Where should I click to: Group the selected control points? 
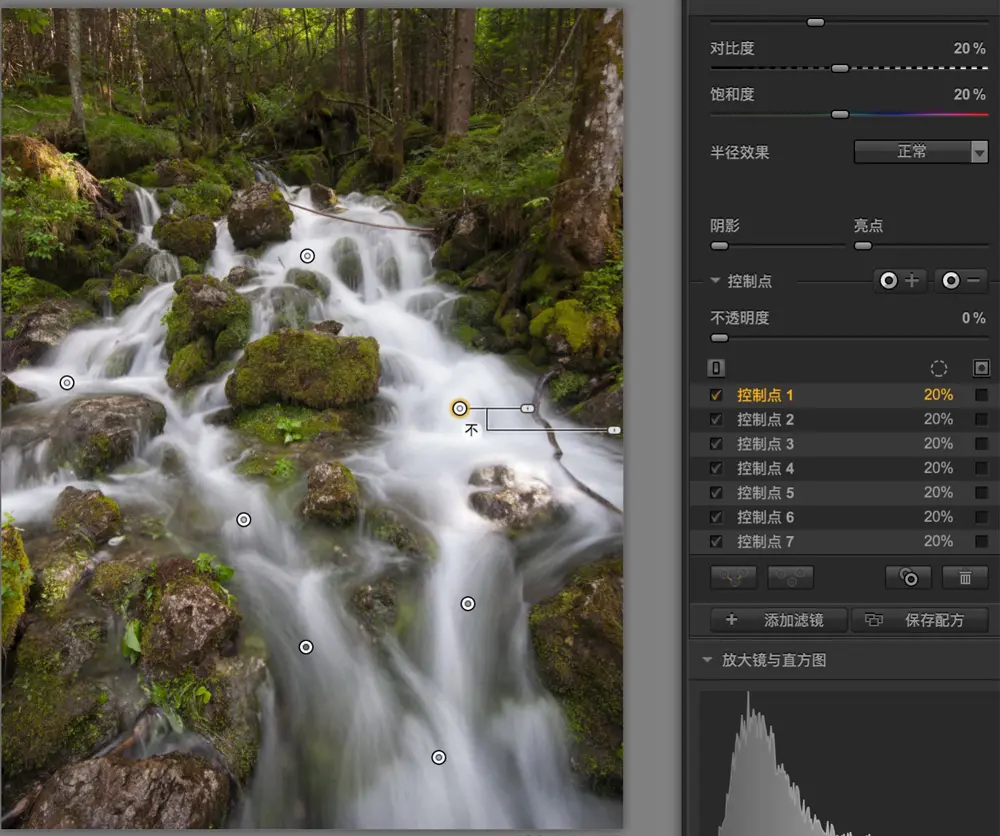733,578
